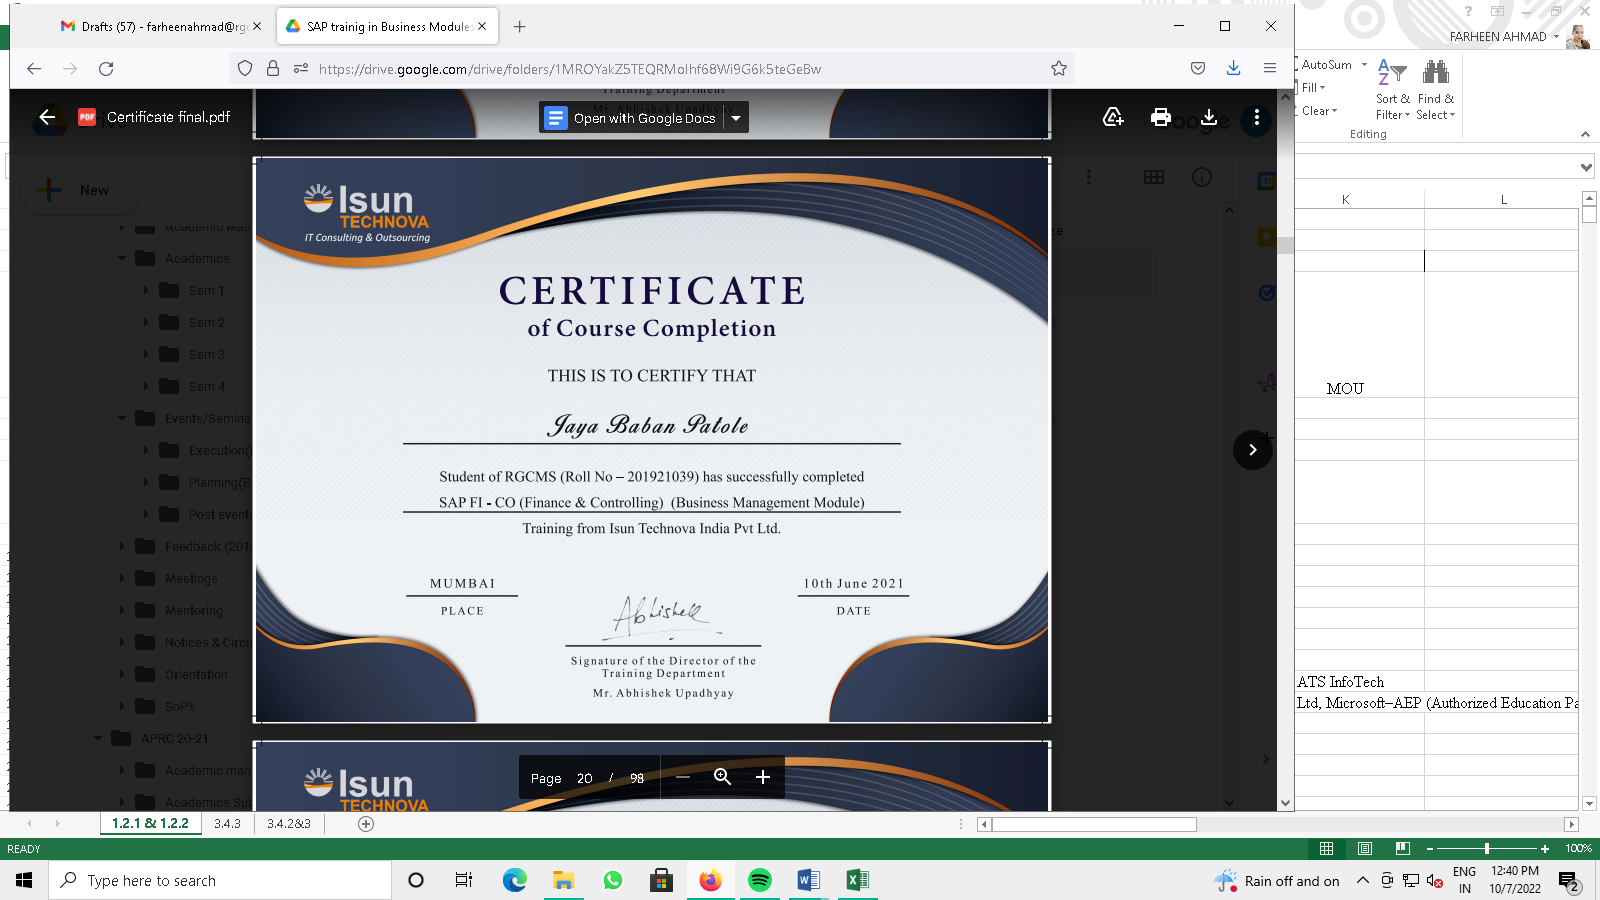Zoom out the PDF page
The height and width of the screenshot is (900, 1600).
pyautogui.click(x=683, y=777)
